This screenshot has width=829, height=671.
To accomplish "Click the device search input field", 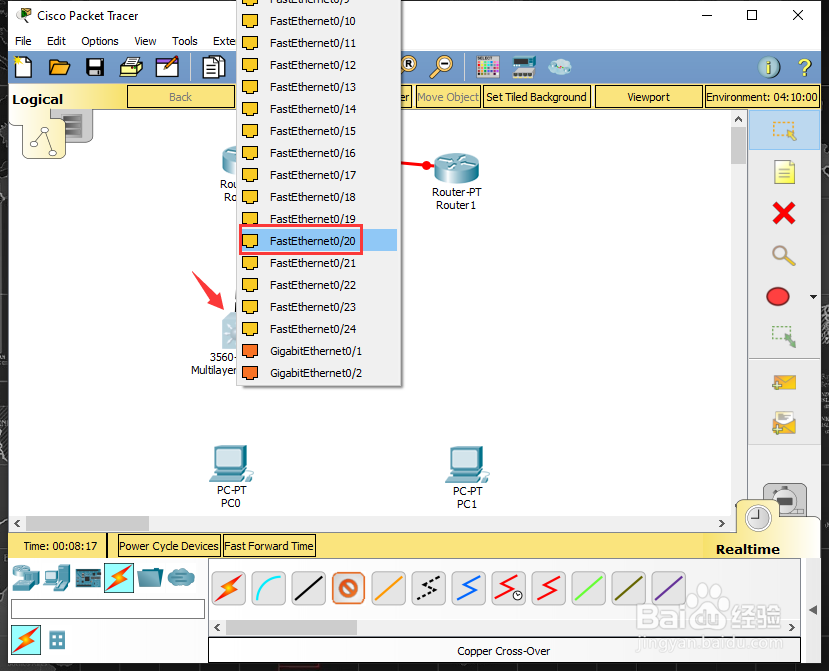I will 108,609.
